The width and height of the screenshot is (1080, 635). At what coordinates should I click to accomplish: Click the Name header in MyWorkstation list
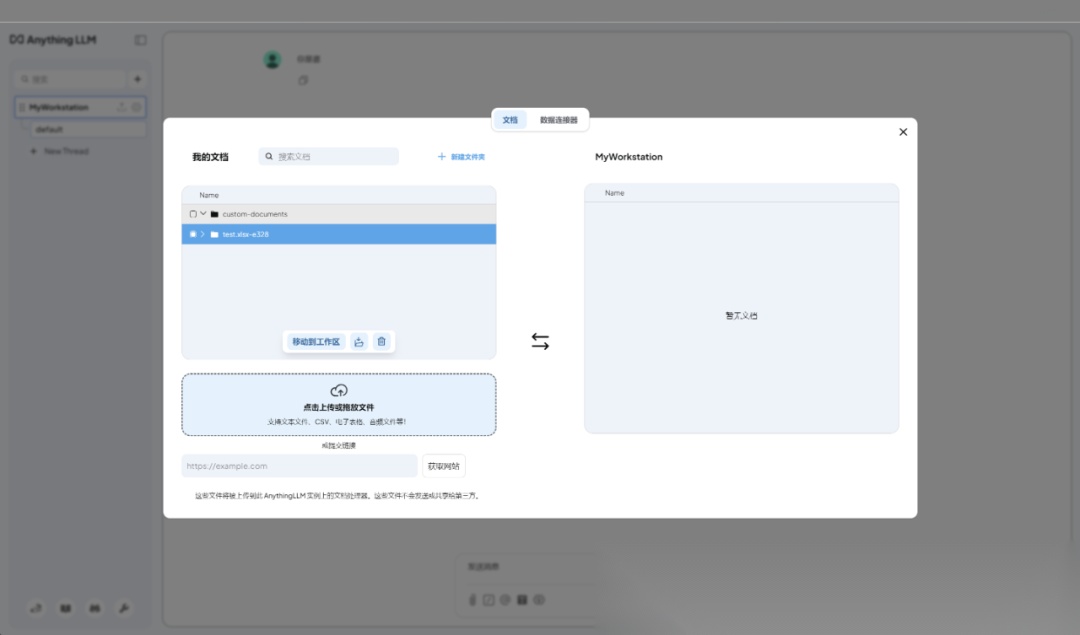[x=614, y=193]
